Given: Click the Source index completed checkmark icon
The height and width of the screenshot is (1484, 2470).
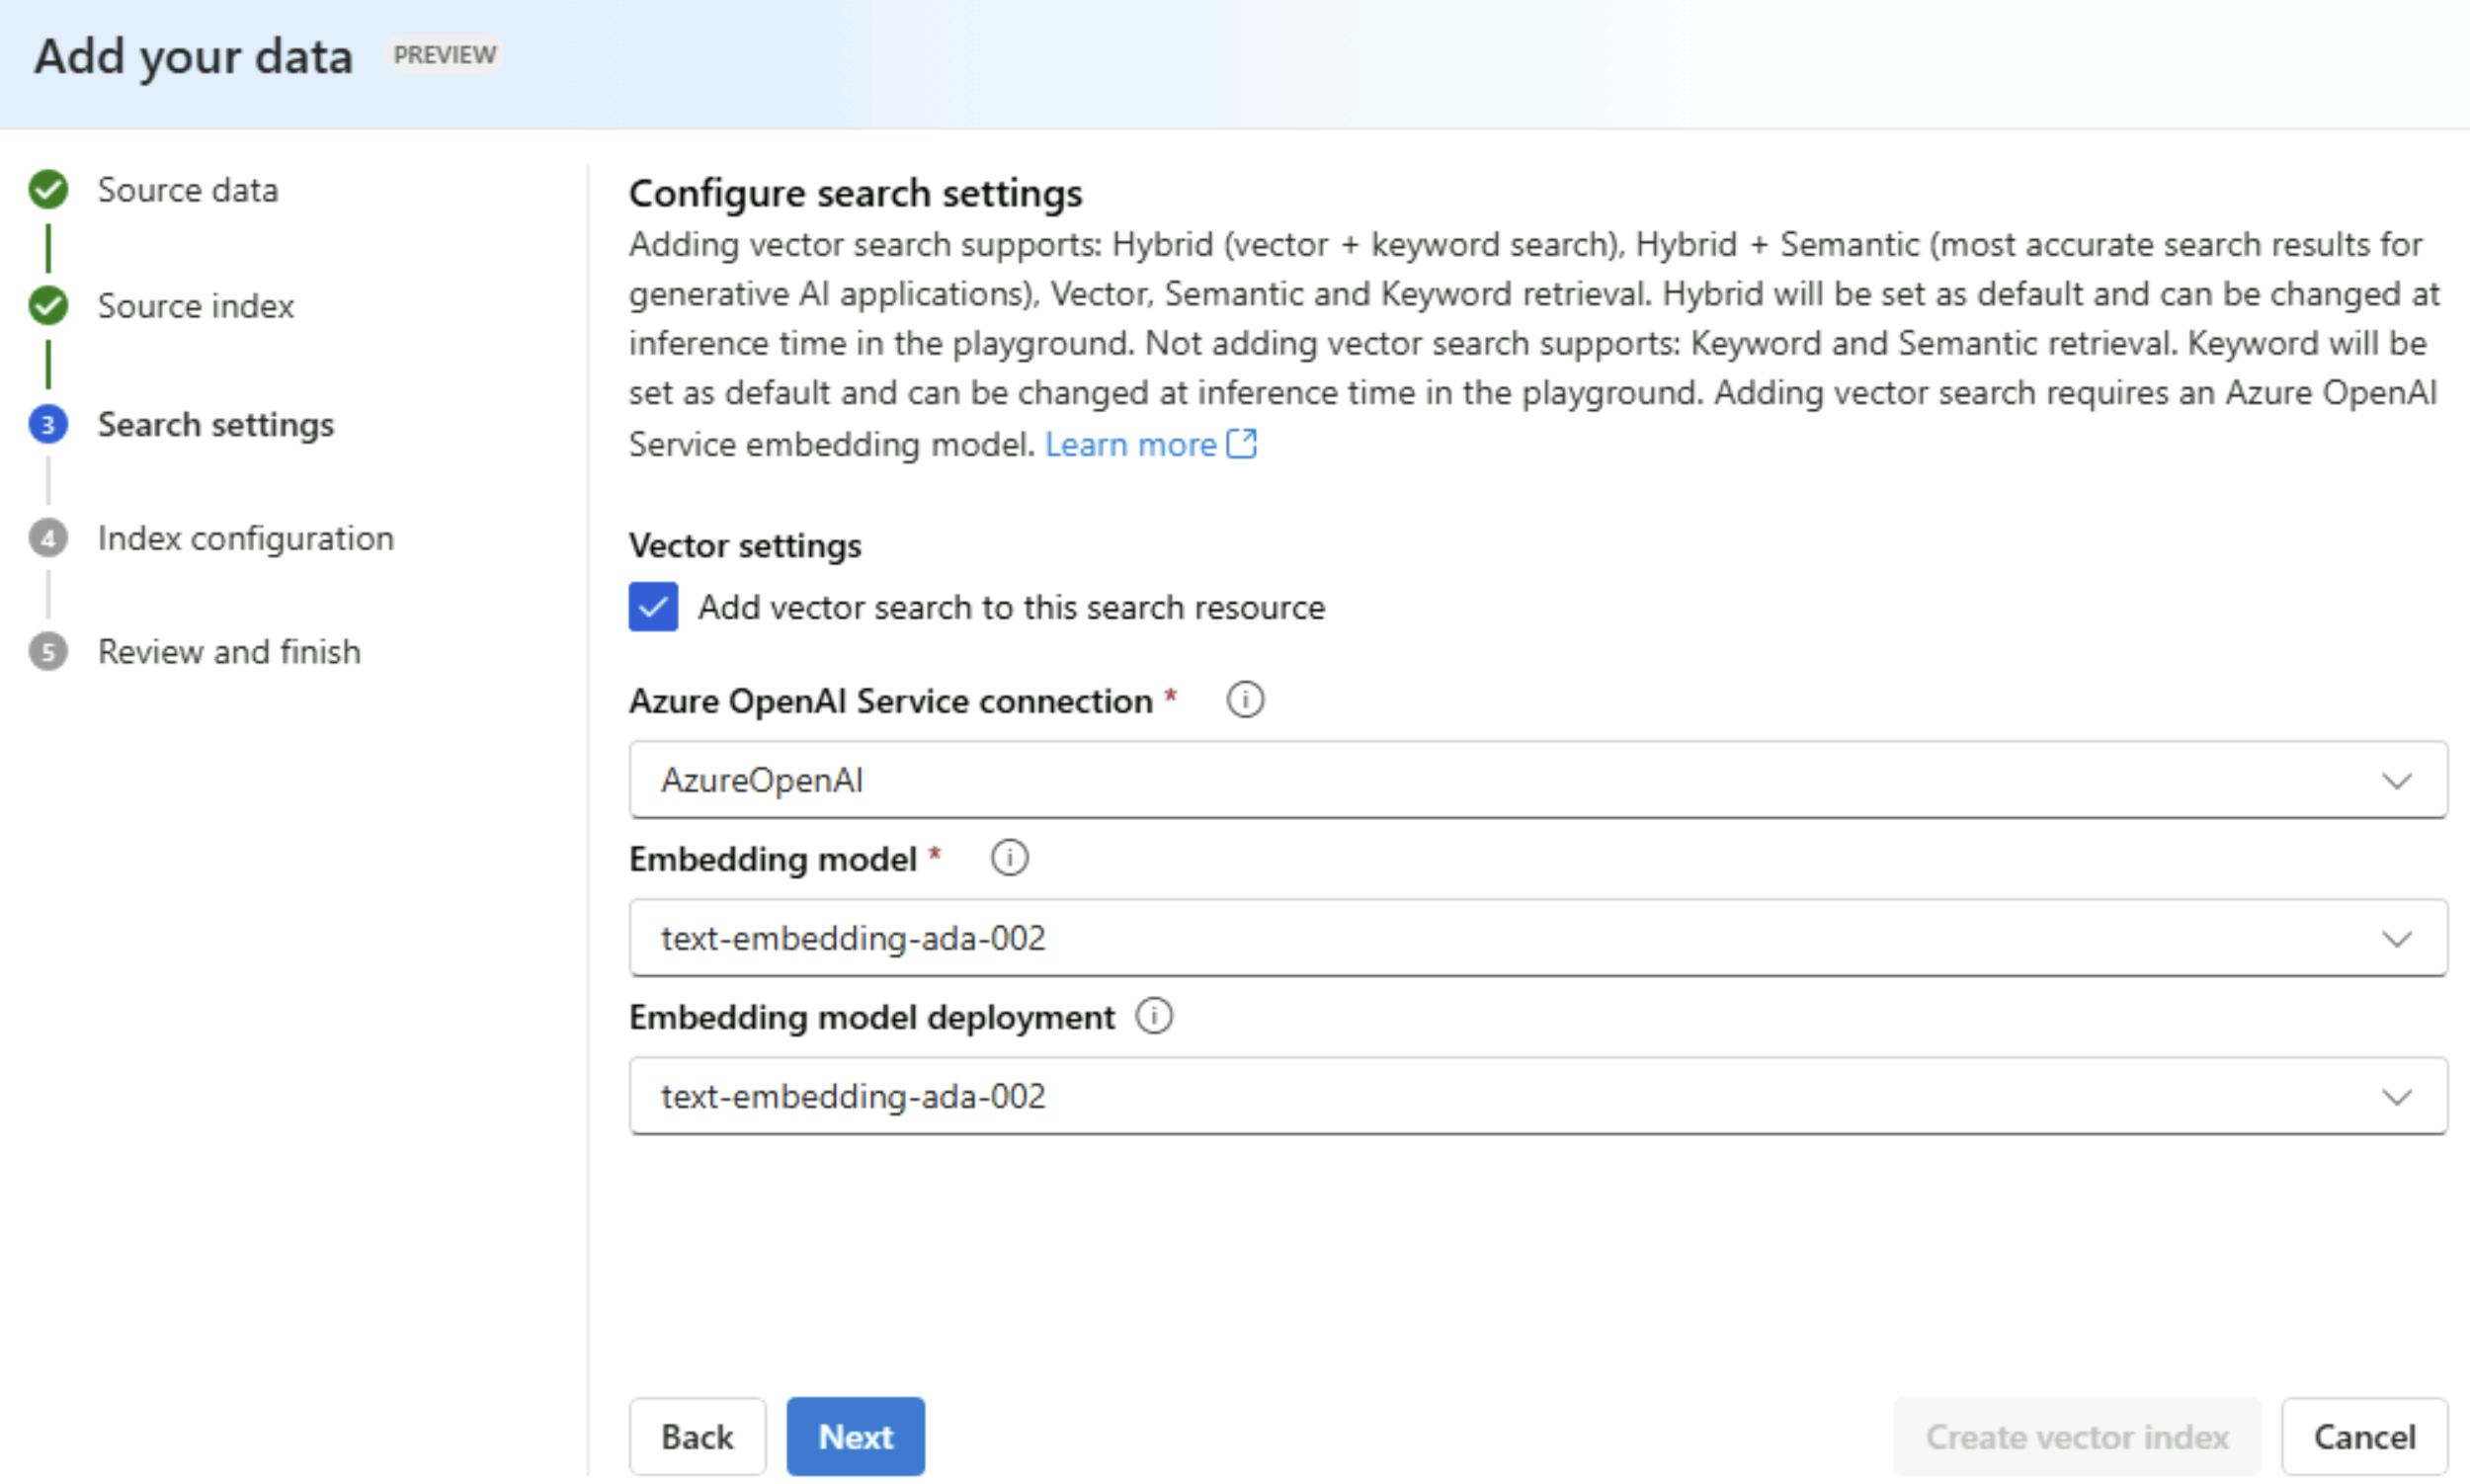Looking at the screenshot, I should pos(48,305).
